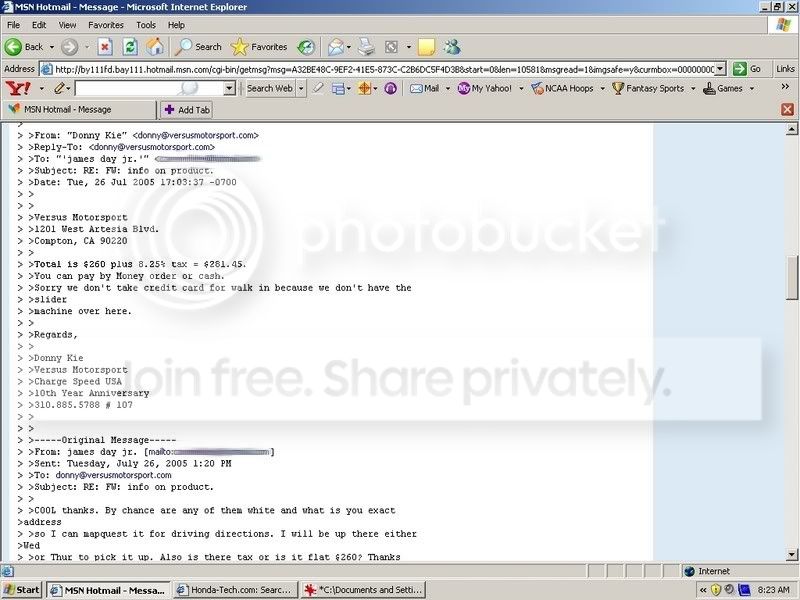
Task: Switch to Honda-Tech.com taskbar window
Action: [236, 590]
